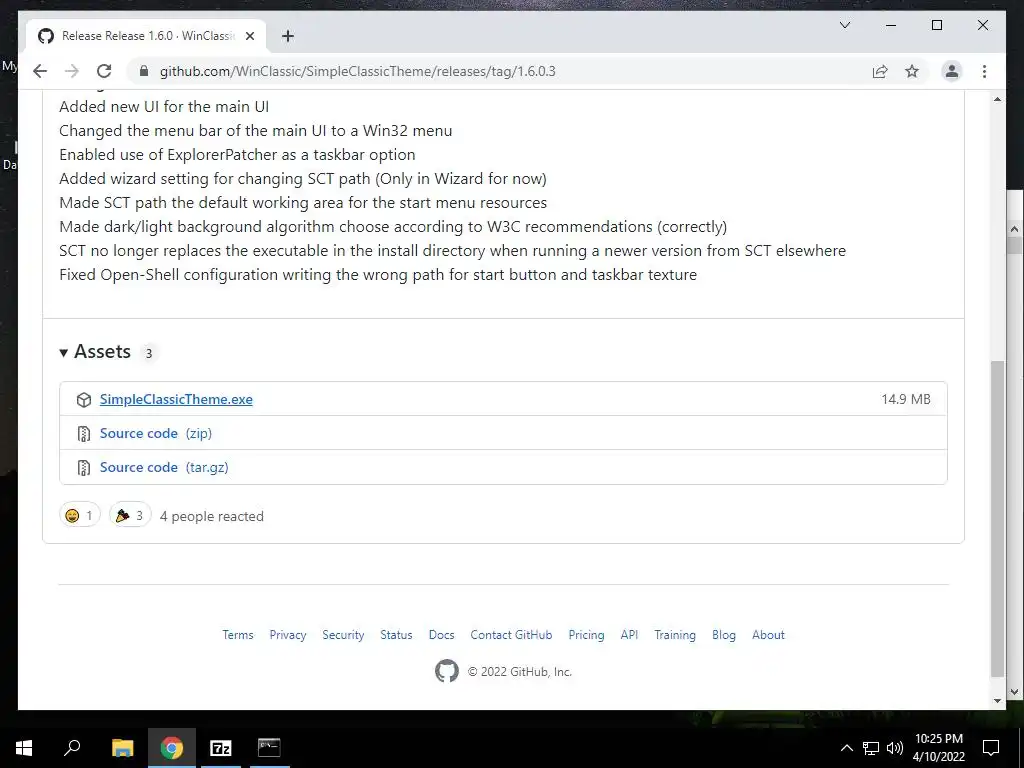Open Chrome's three-dot menu

click(984, 71)
